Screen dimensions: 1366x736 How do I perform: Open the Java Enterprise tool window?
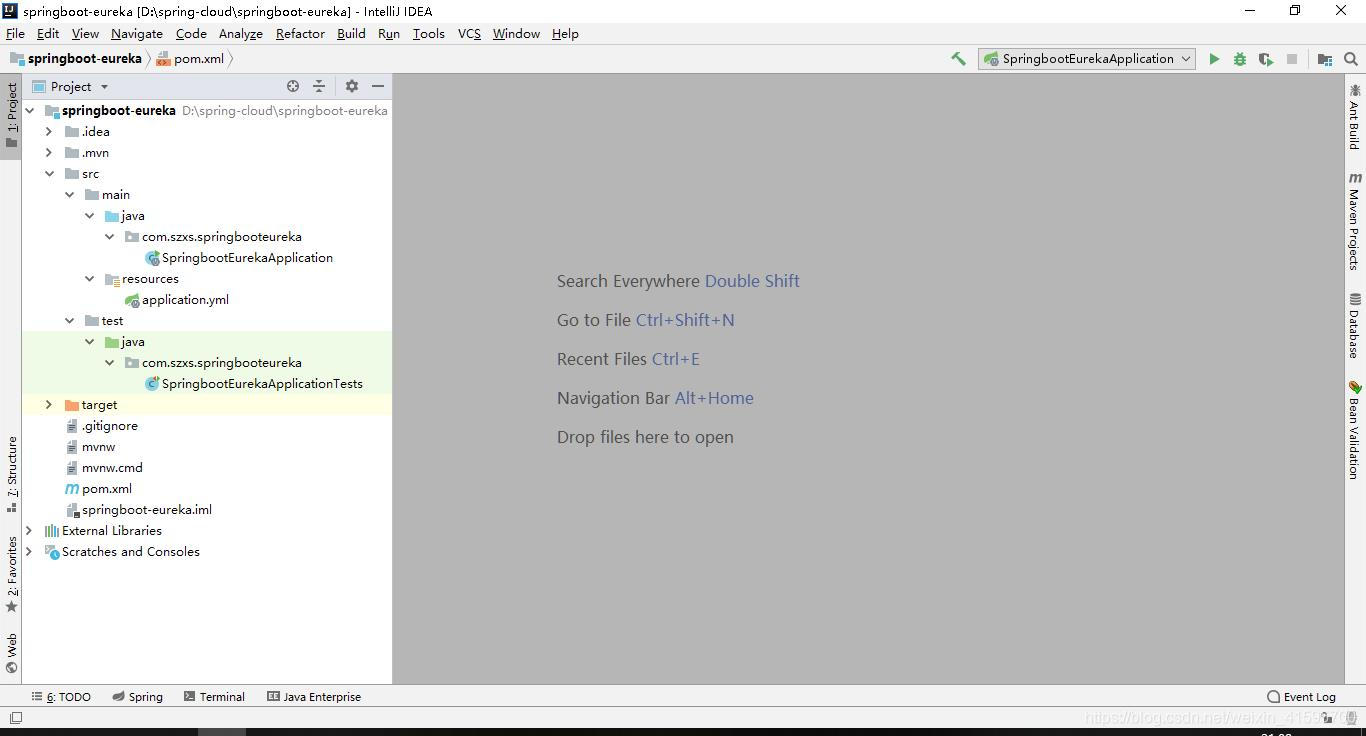(314, 697)
